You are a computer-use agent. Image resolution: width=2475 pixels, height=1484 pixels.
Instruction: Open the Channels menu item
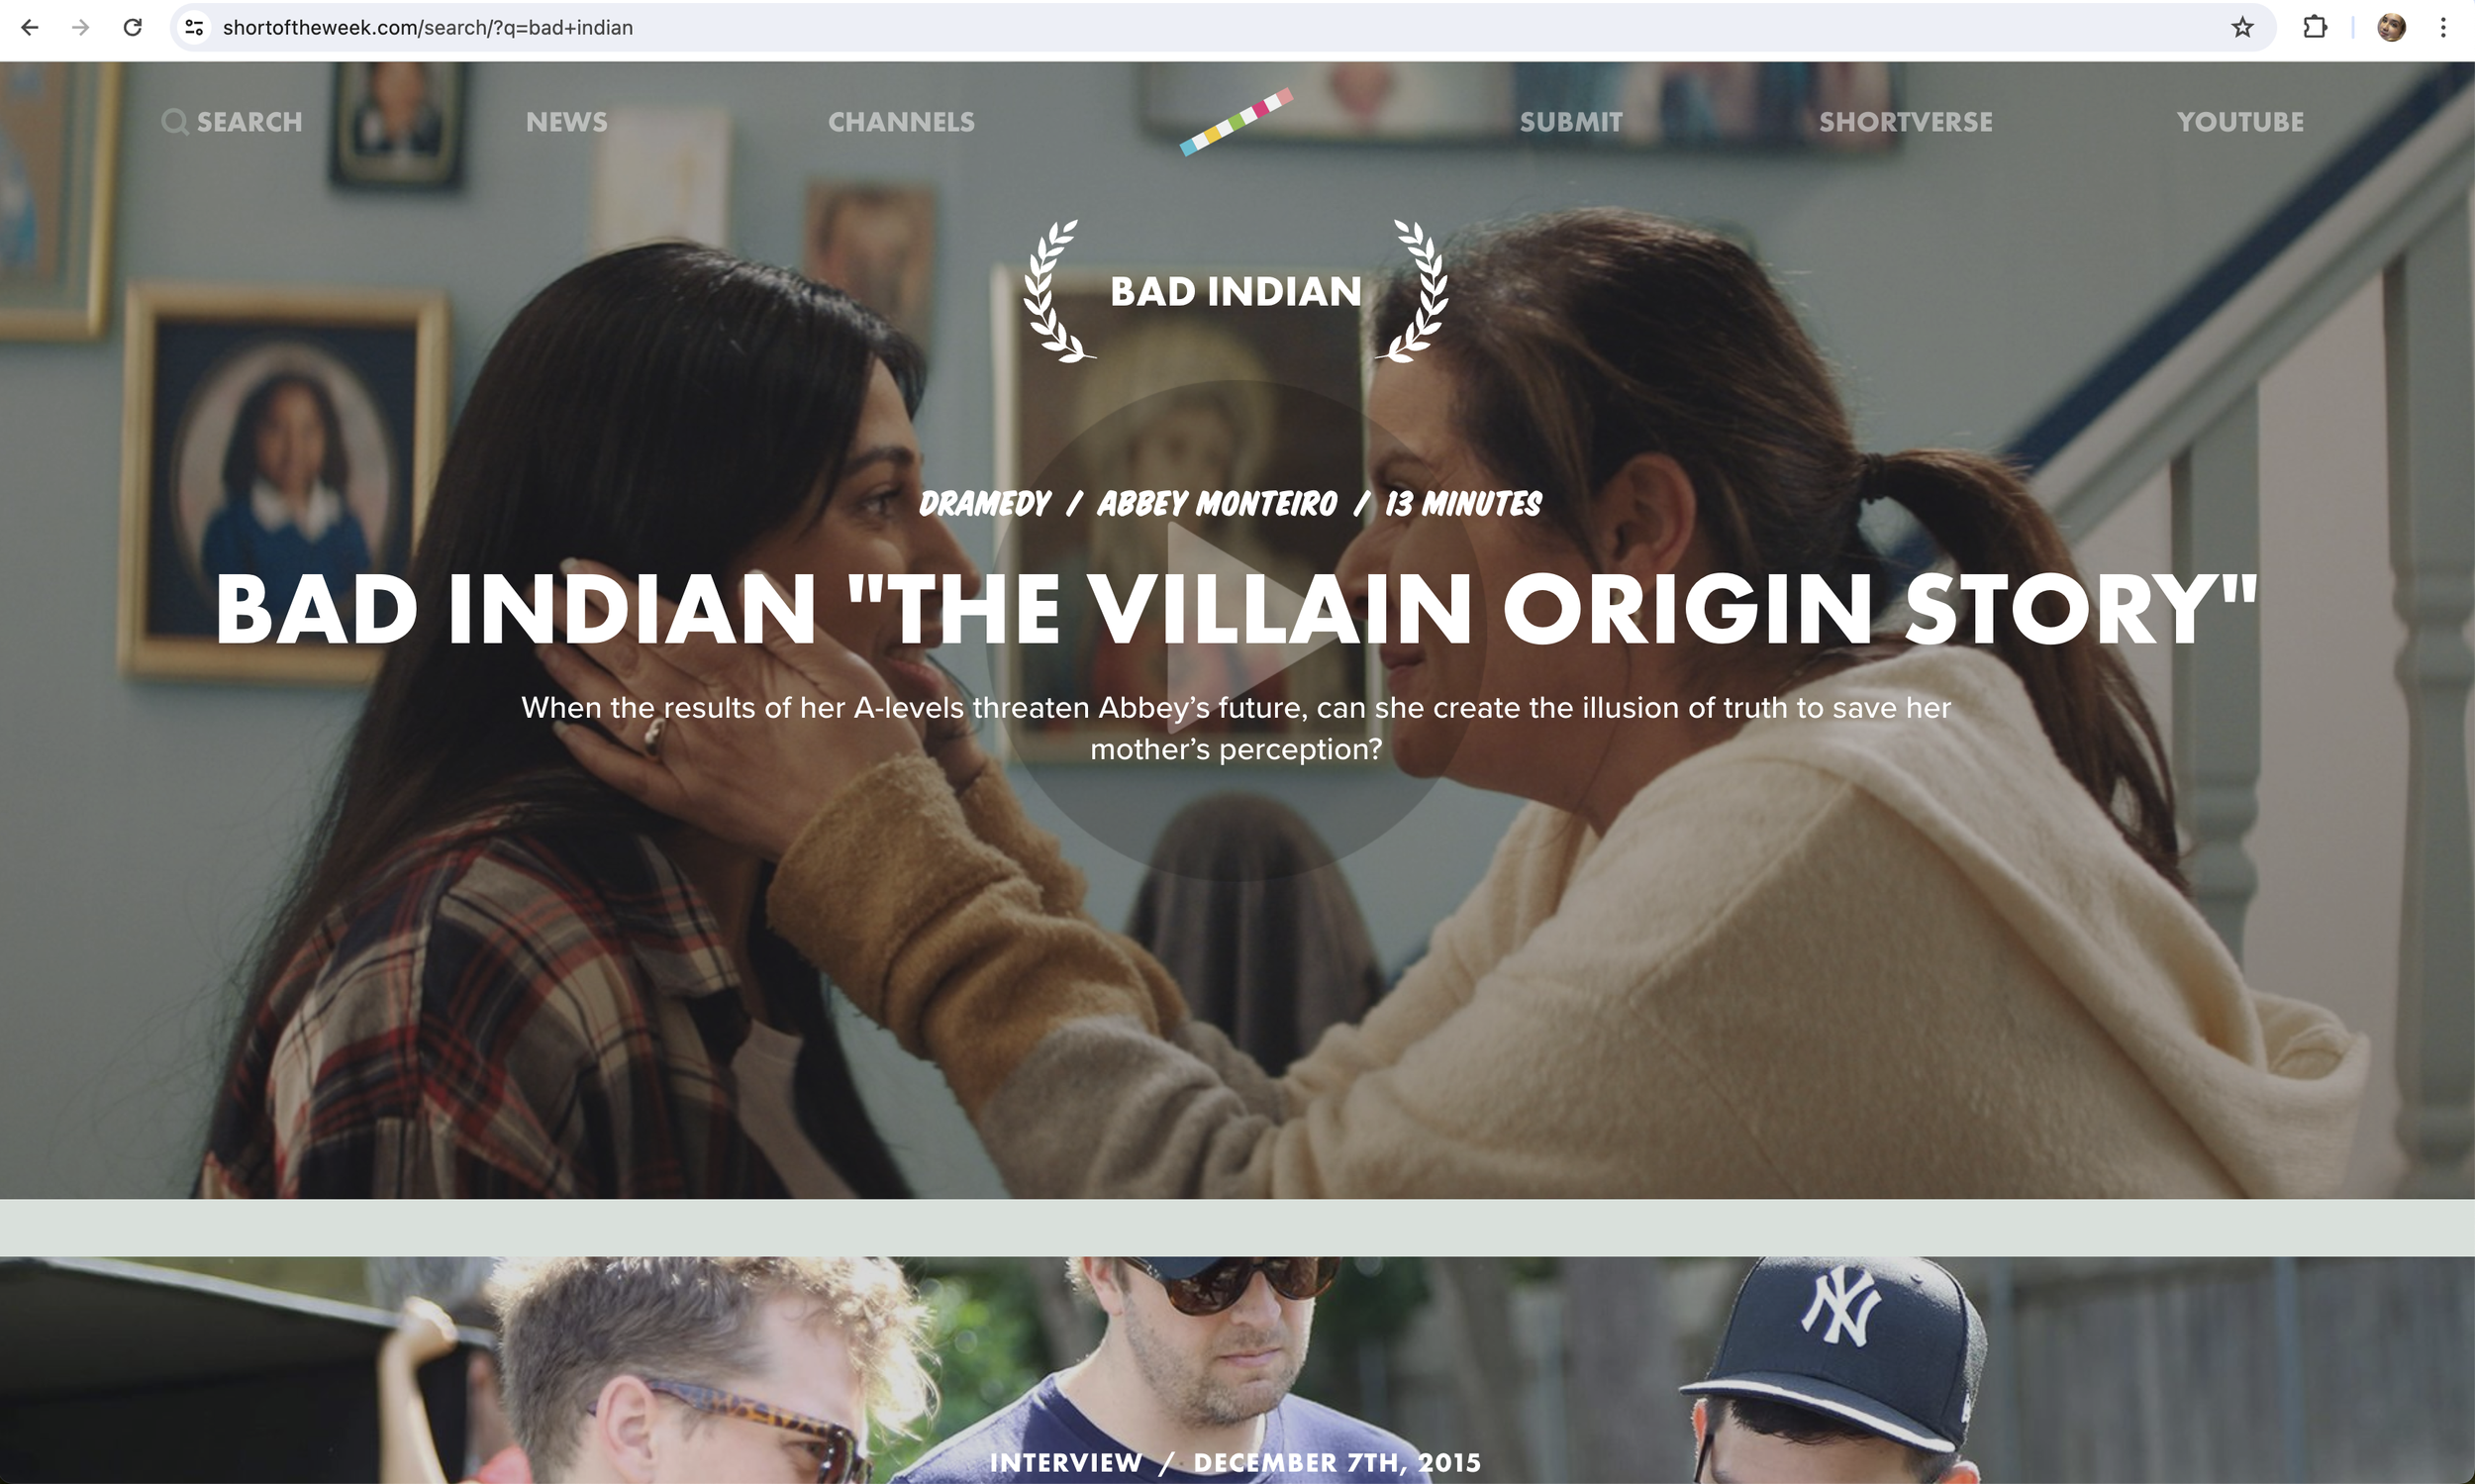pos(901,122)
